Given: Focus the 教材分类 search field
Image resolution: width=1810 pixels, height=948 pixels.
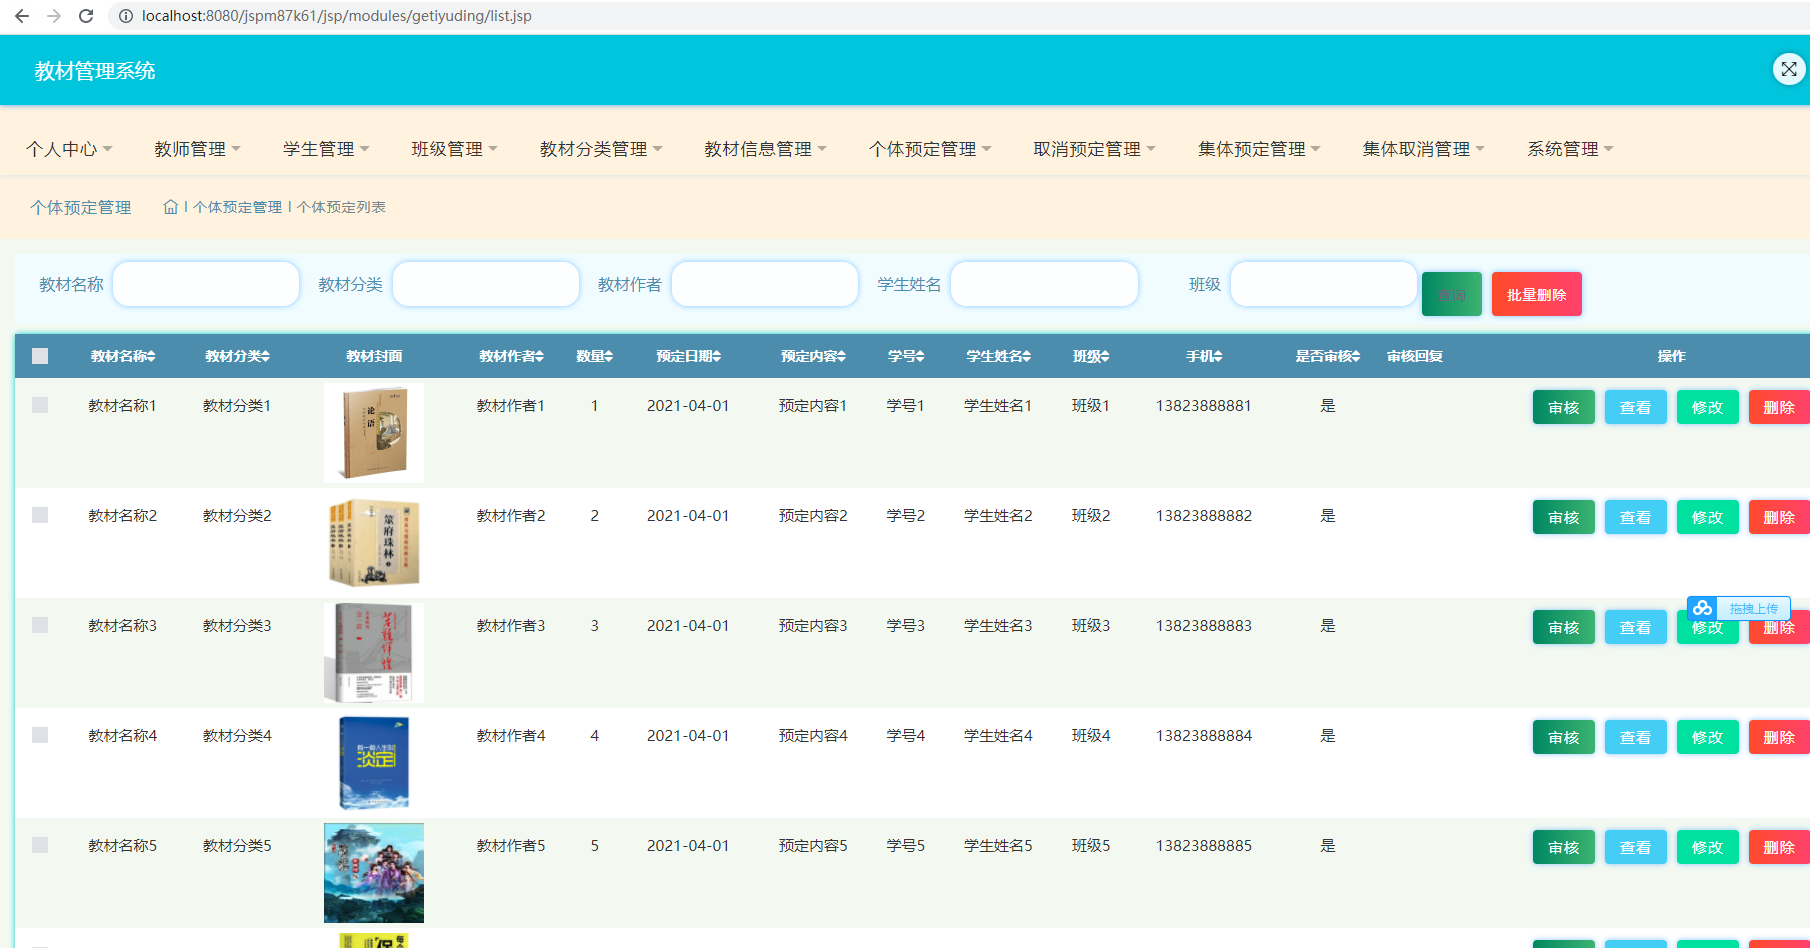Looking at the screenshot, I should point(486,284).
